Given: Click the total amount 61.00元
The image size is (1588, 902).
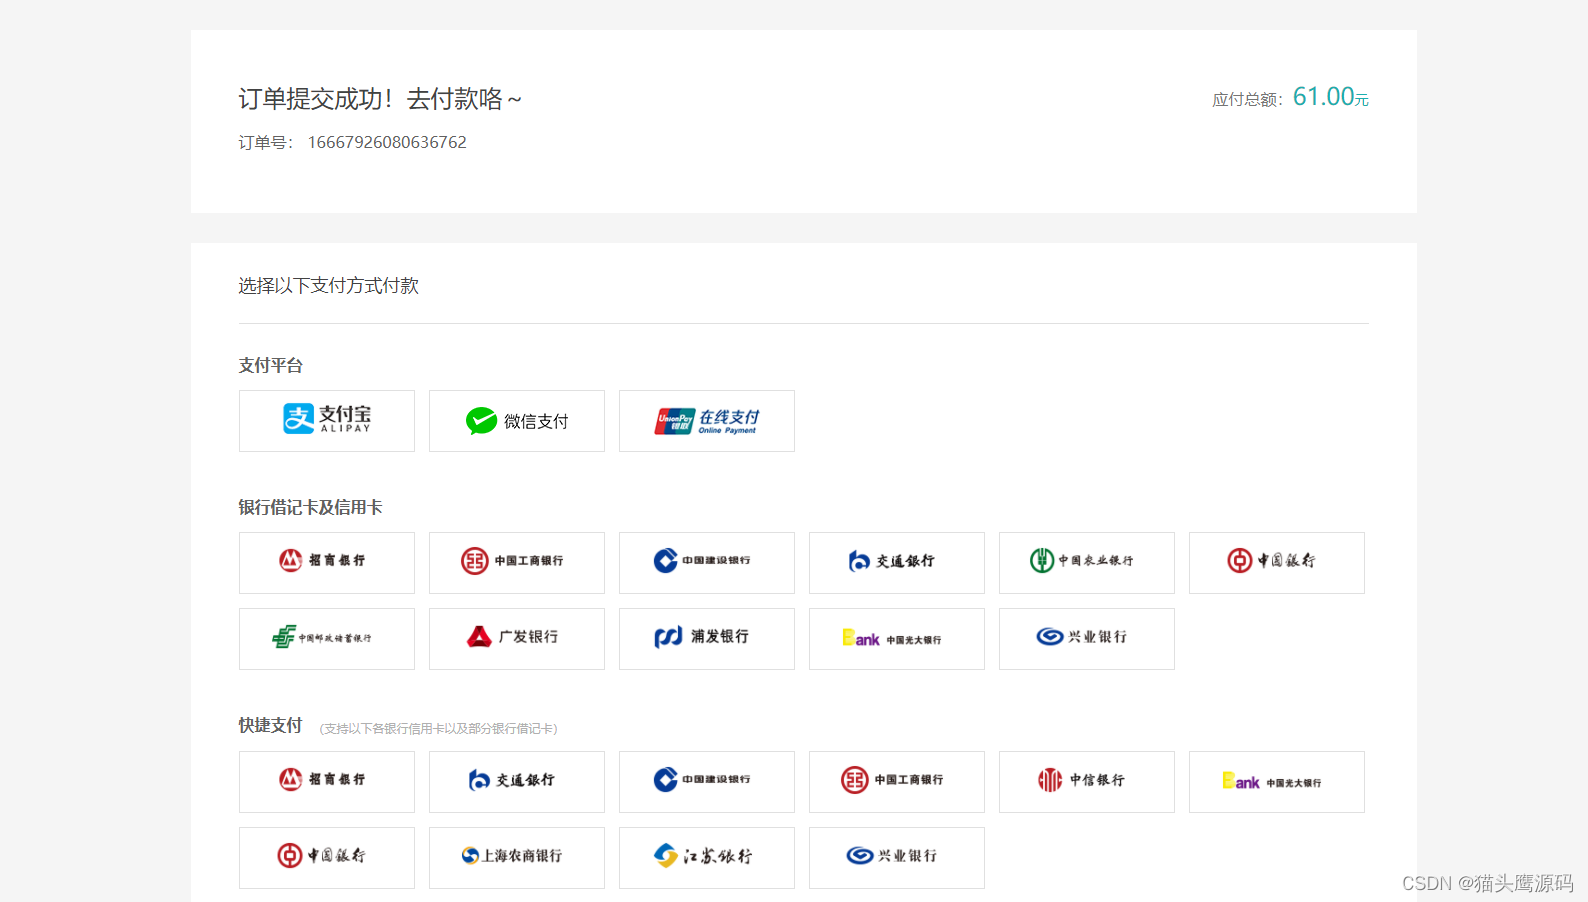Looking at the screenshot, I should [x=1330, y=97].
